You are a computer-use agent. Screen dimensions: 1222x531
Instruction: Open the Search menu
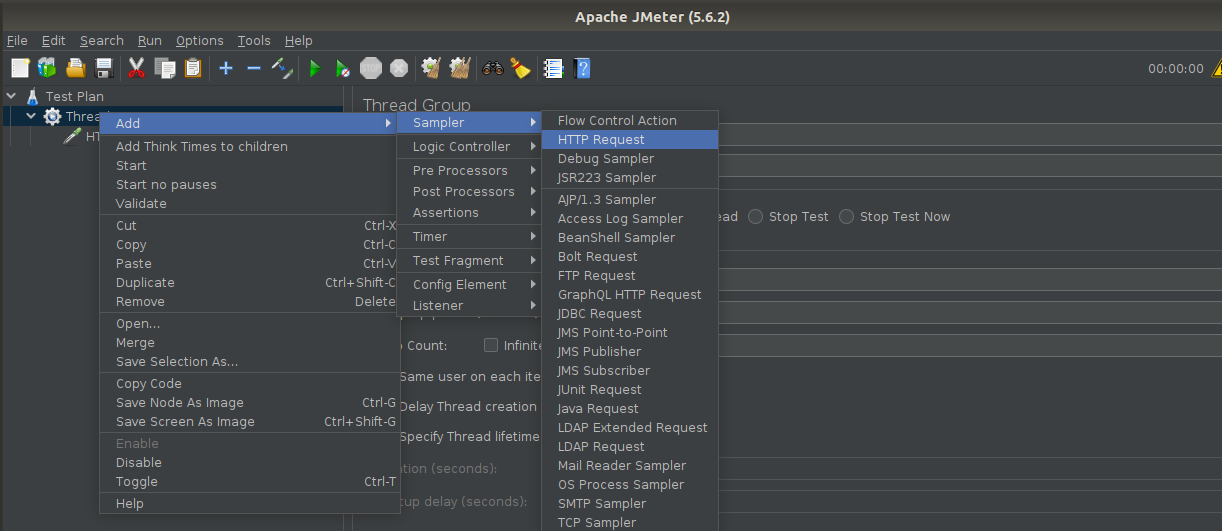[101, 40]
